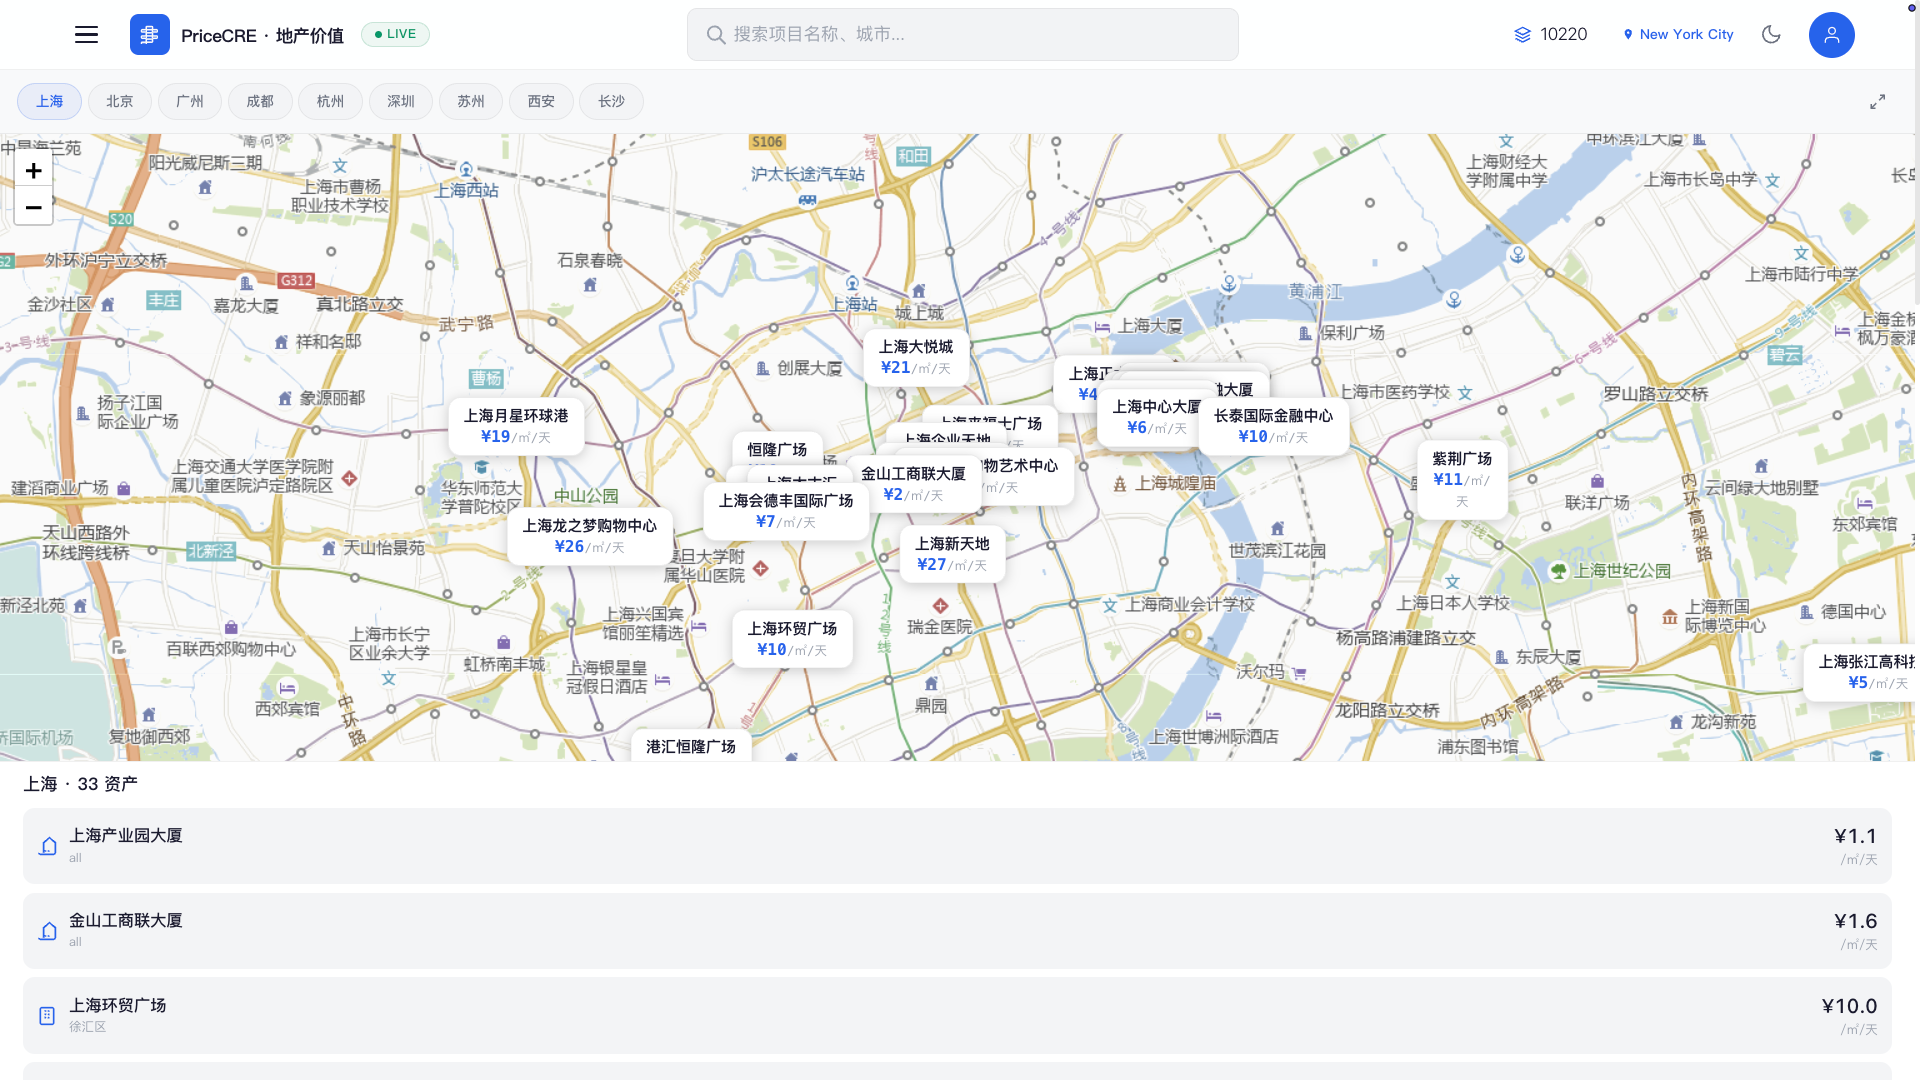This screenshot has height=1080, width=1920.
Task: Switch to the 广州 city tab
Action: click(190, 102)
